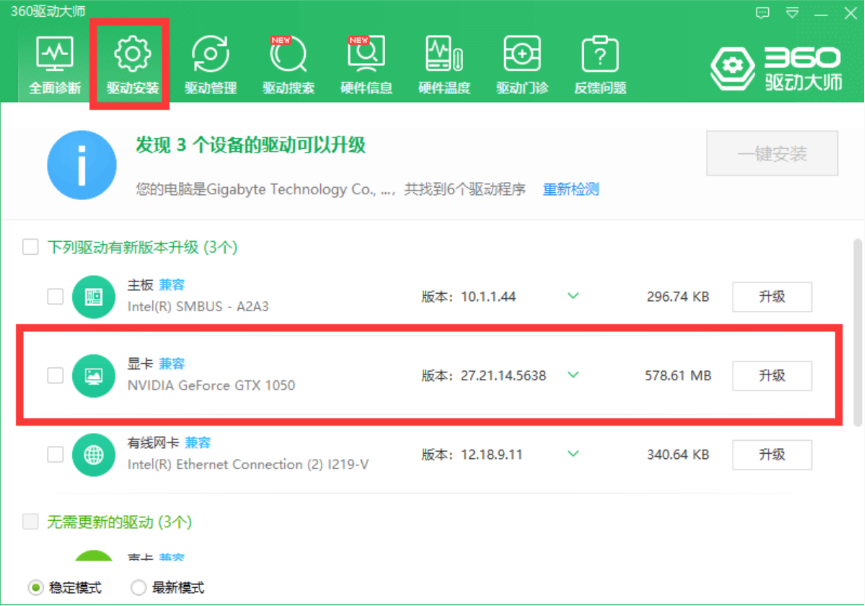Expand version dropdown for NVIDIA GTX 1050

(x=573, y=375)
